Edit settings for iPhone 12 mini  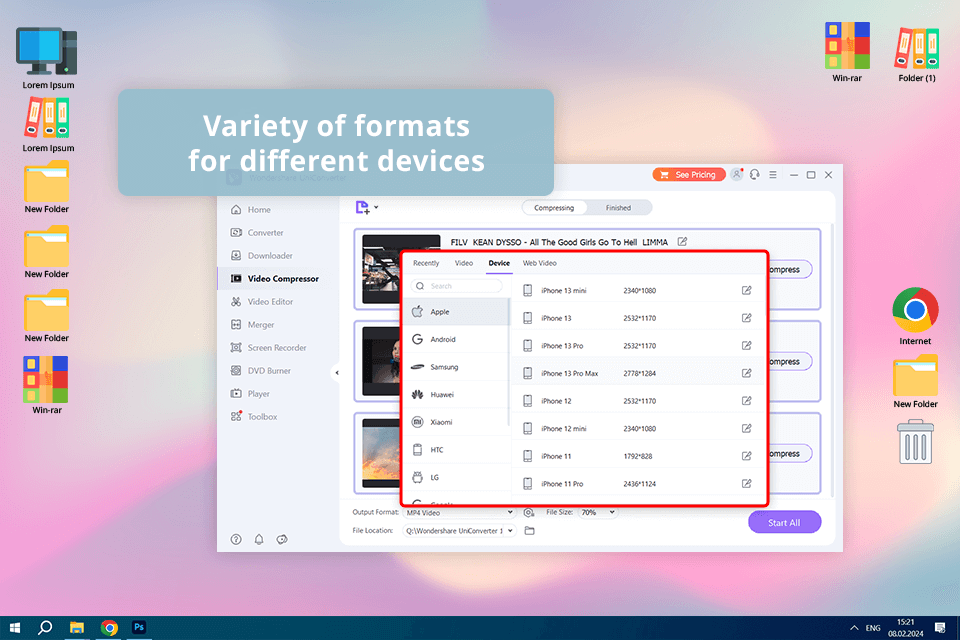(746, 428)
